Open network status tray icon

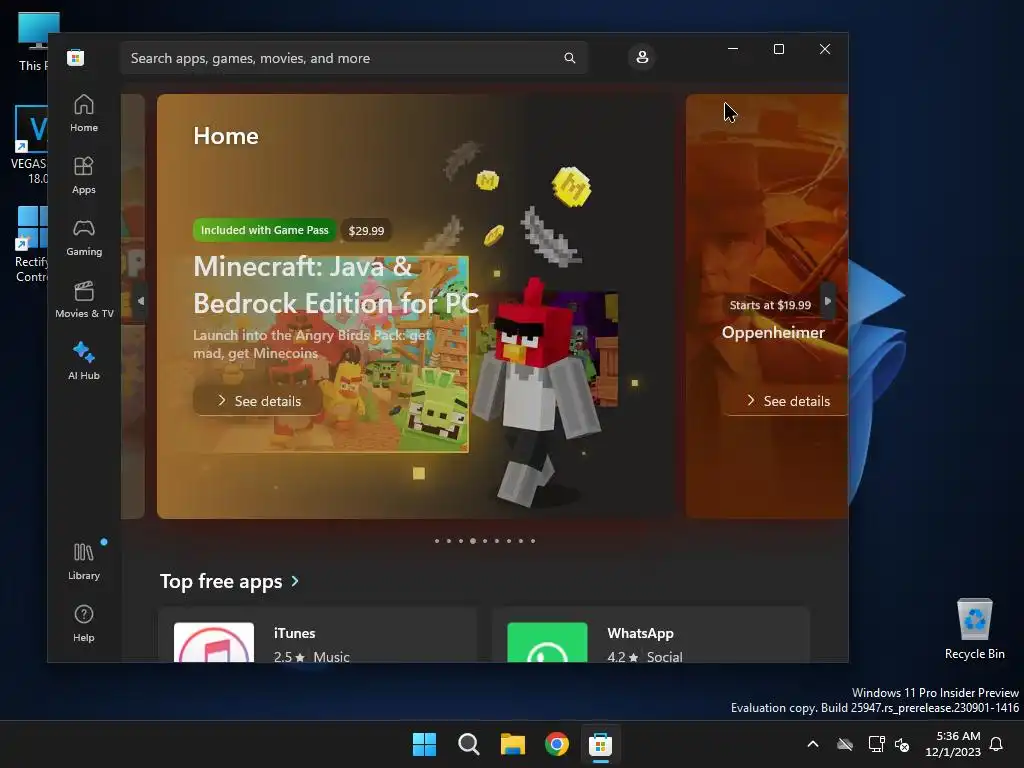coord(876,744)
